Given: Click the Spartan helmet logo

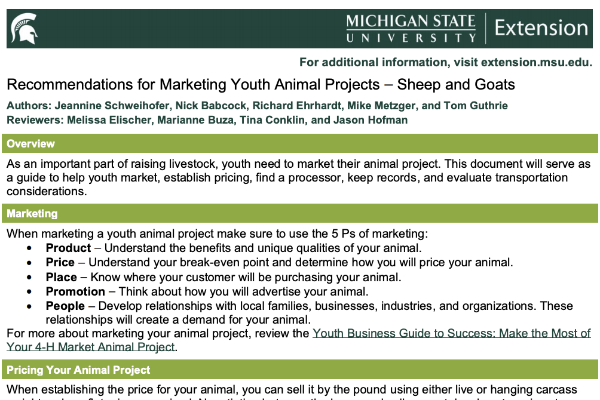Looking at the screenshot, I should (24, 28).
